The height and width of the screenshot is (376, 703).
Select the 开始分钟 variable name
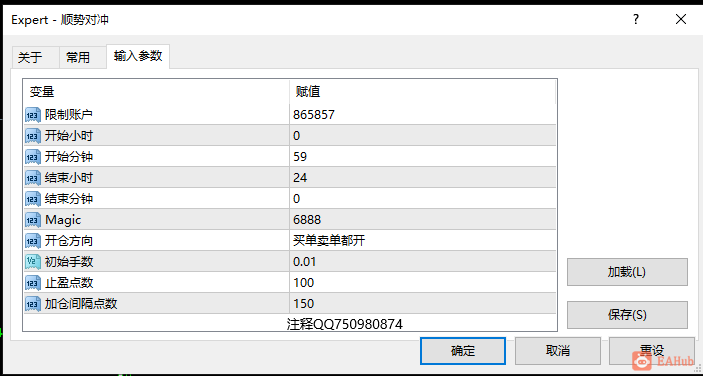coord(69,157)
